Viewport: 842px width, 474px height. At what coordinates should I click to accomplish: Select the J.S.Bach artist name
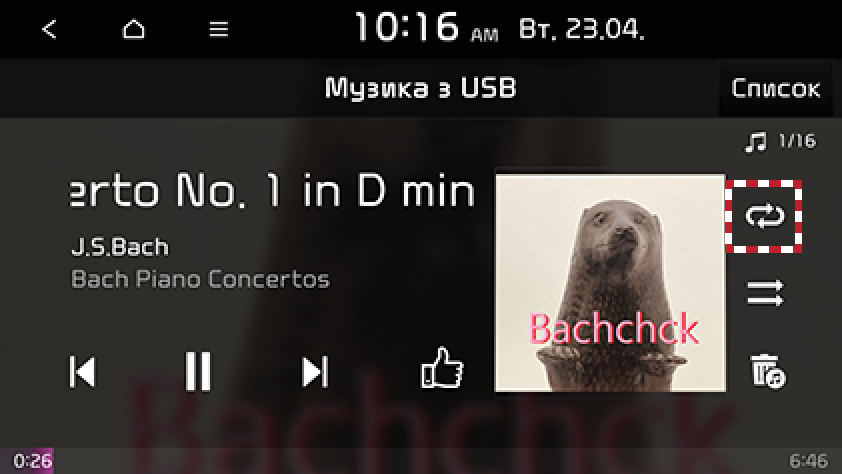tap(120, 247)
